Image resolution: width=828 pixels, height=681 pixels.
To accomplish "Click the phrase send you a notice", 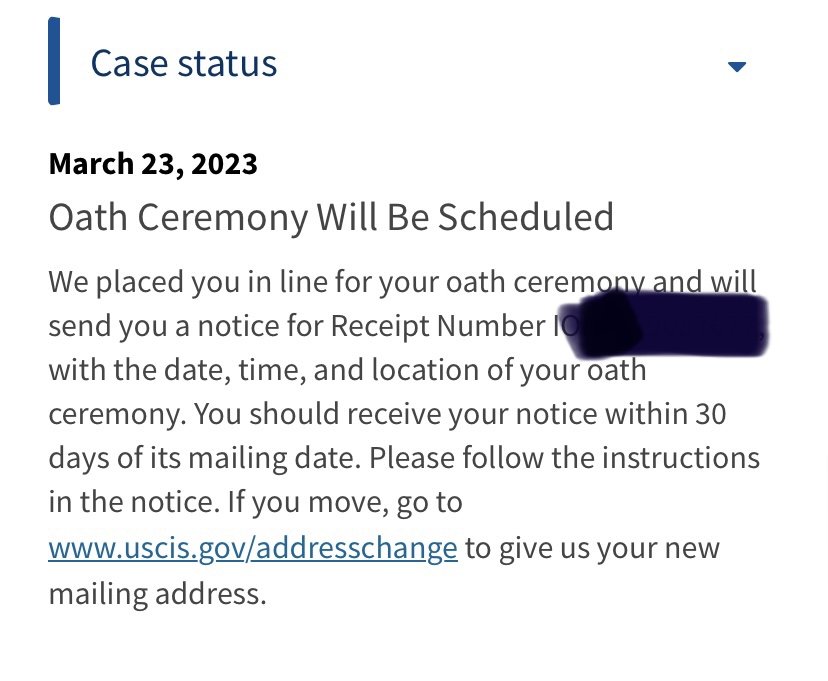I will [165, 326].
